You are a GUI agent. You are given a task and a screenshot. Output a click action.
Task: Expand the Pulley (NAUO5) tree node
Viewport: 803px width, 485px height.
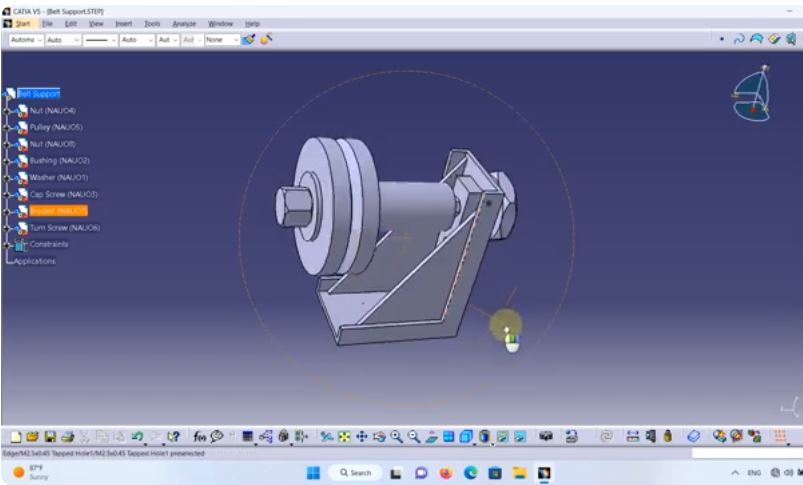(7, 128)
